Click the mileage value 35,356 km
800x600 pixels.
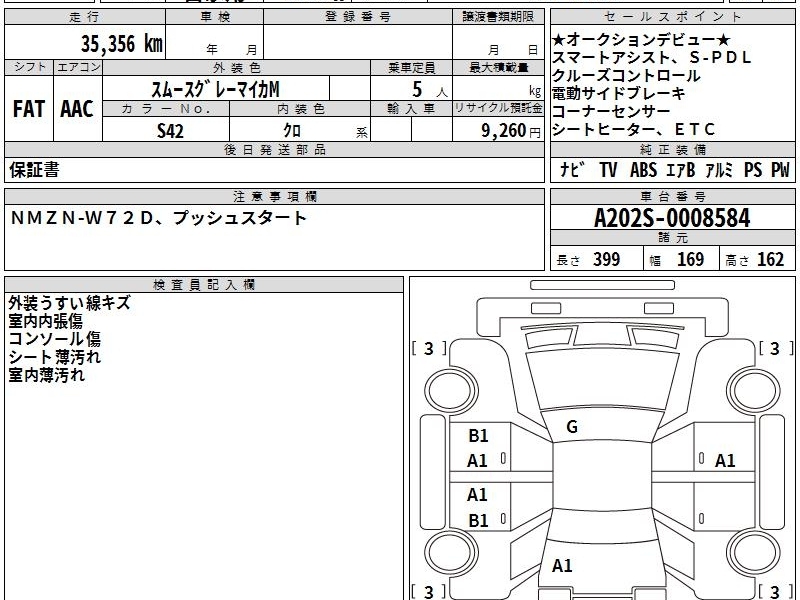(x=121, y=43)
